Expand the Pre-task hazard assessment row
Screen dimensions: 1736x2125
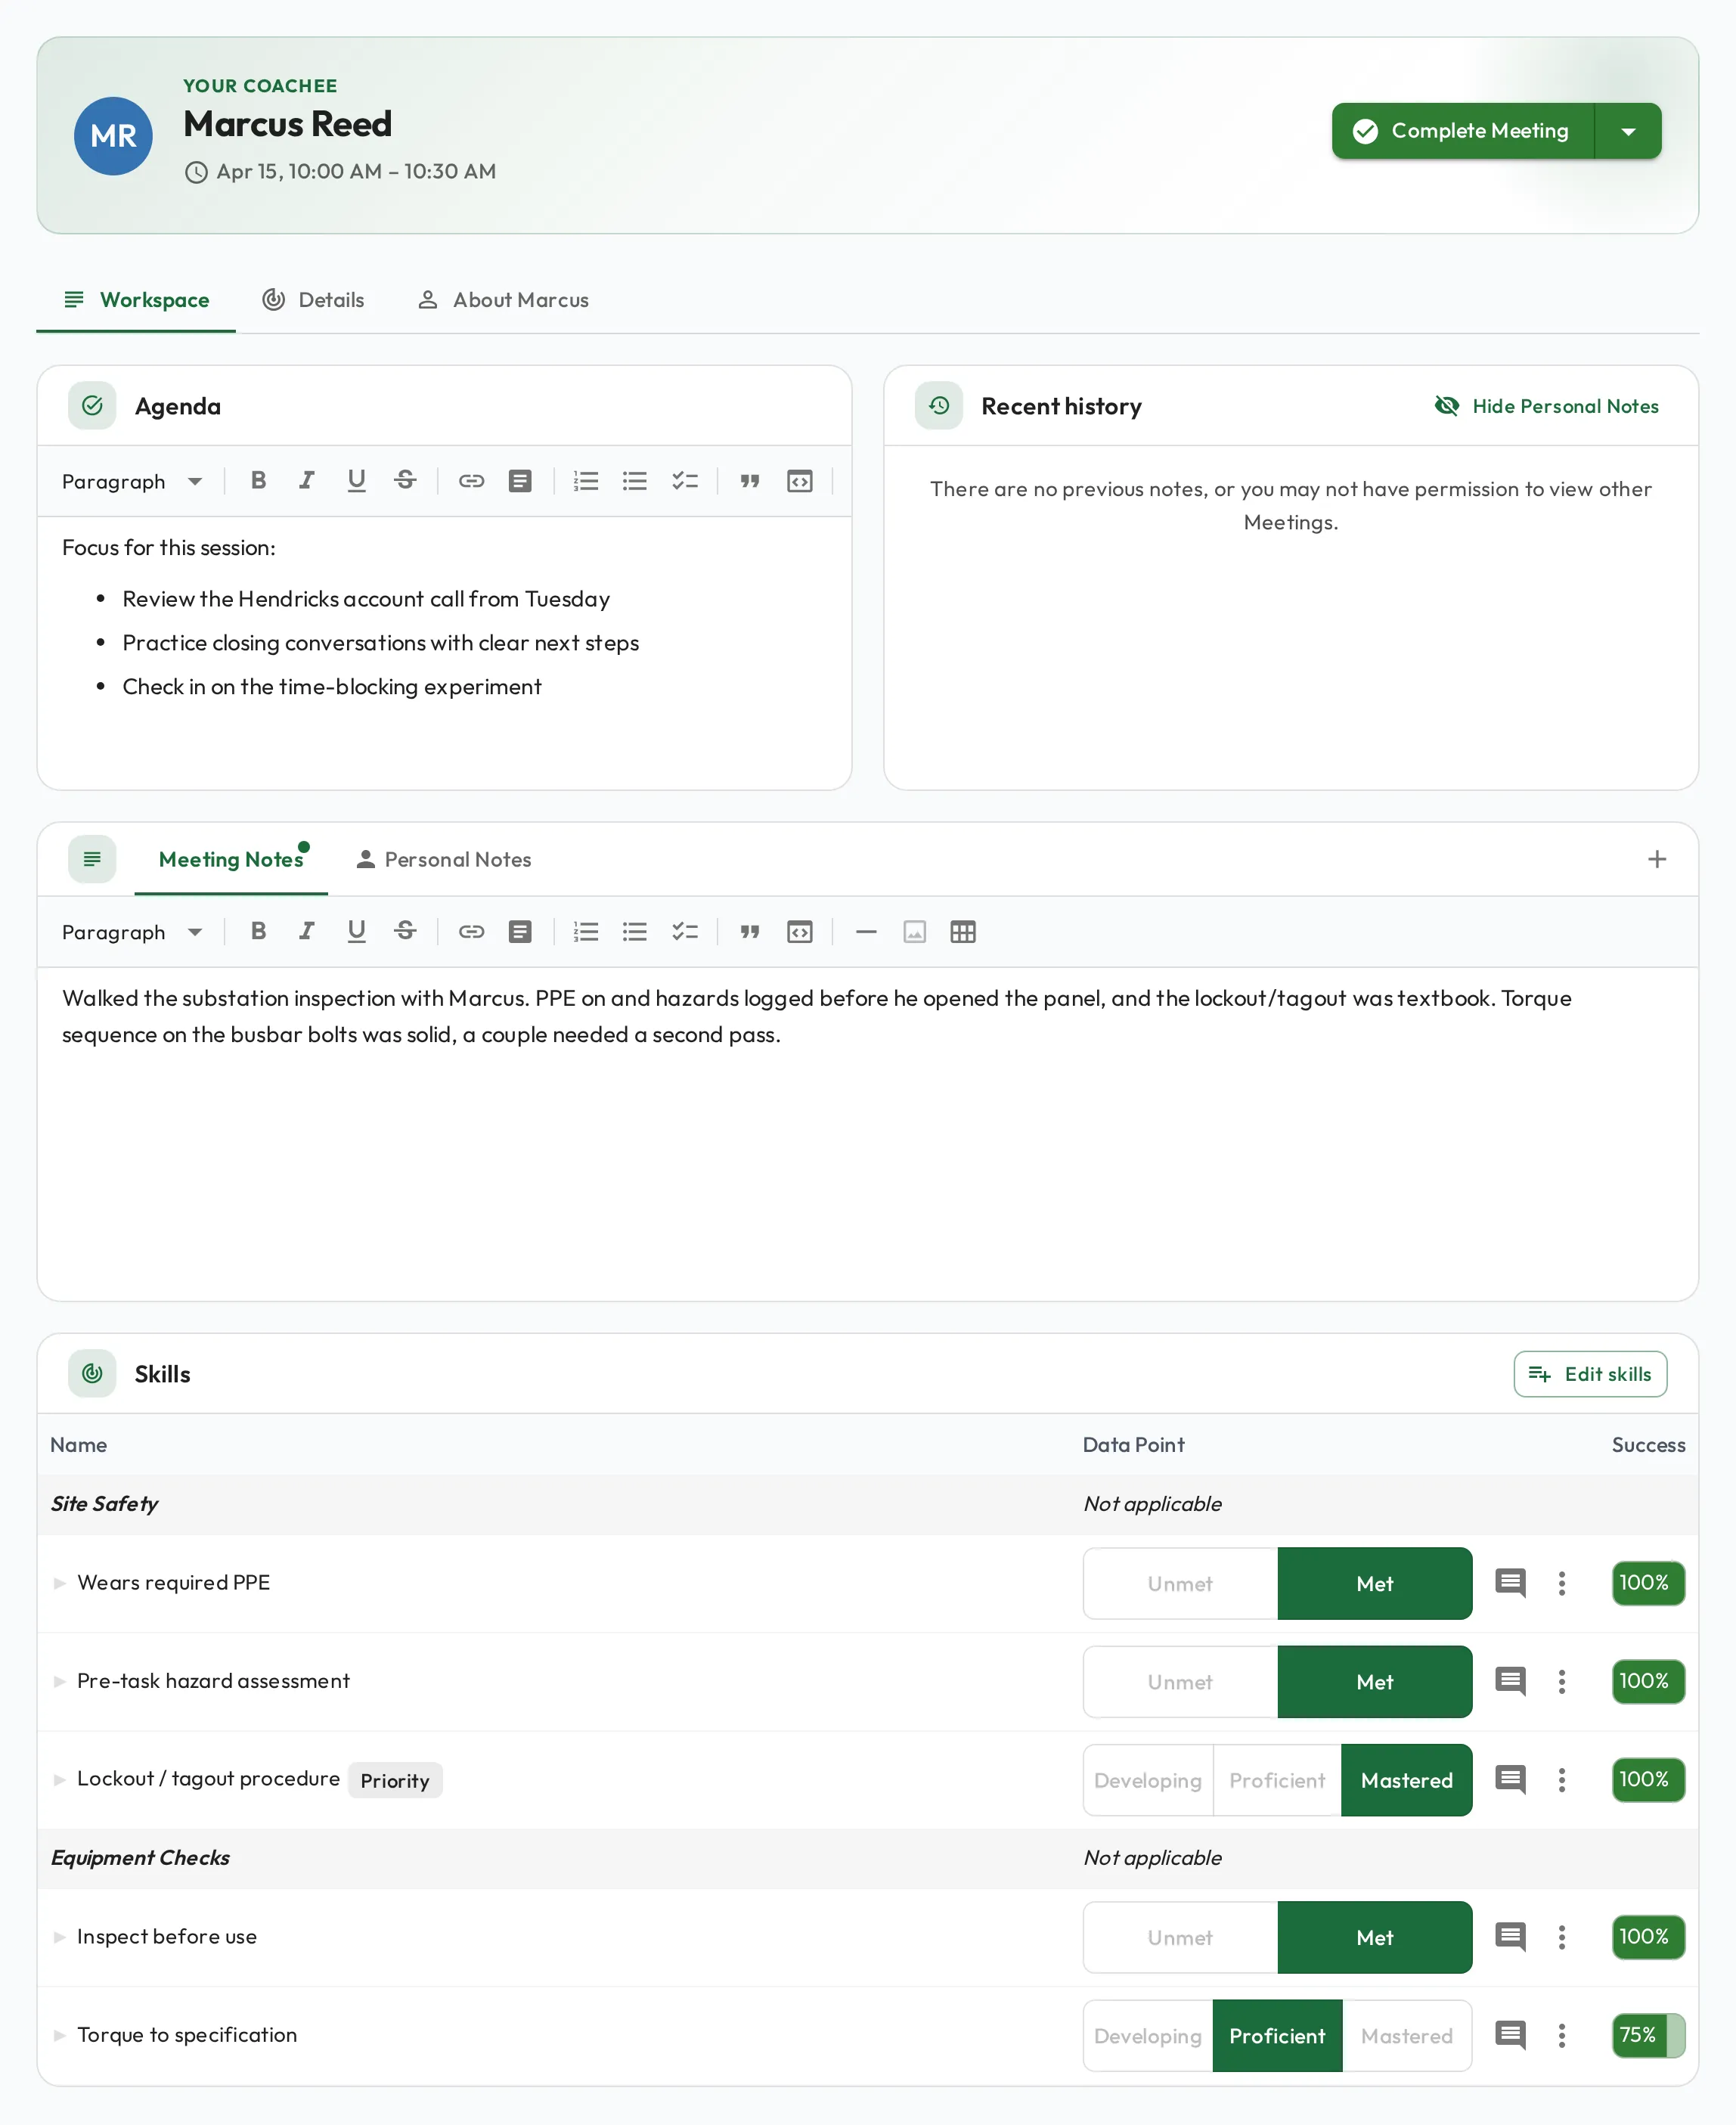(x=60, y=1681)
